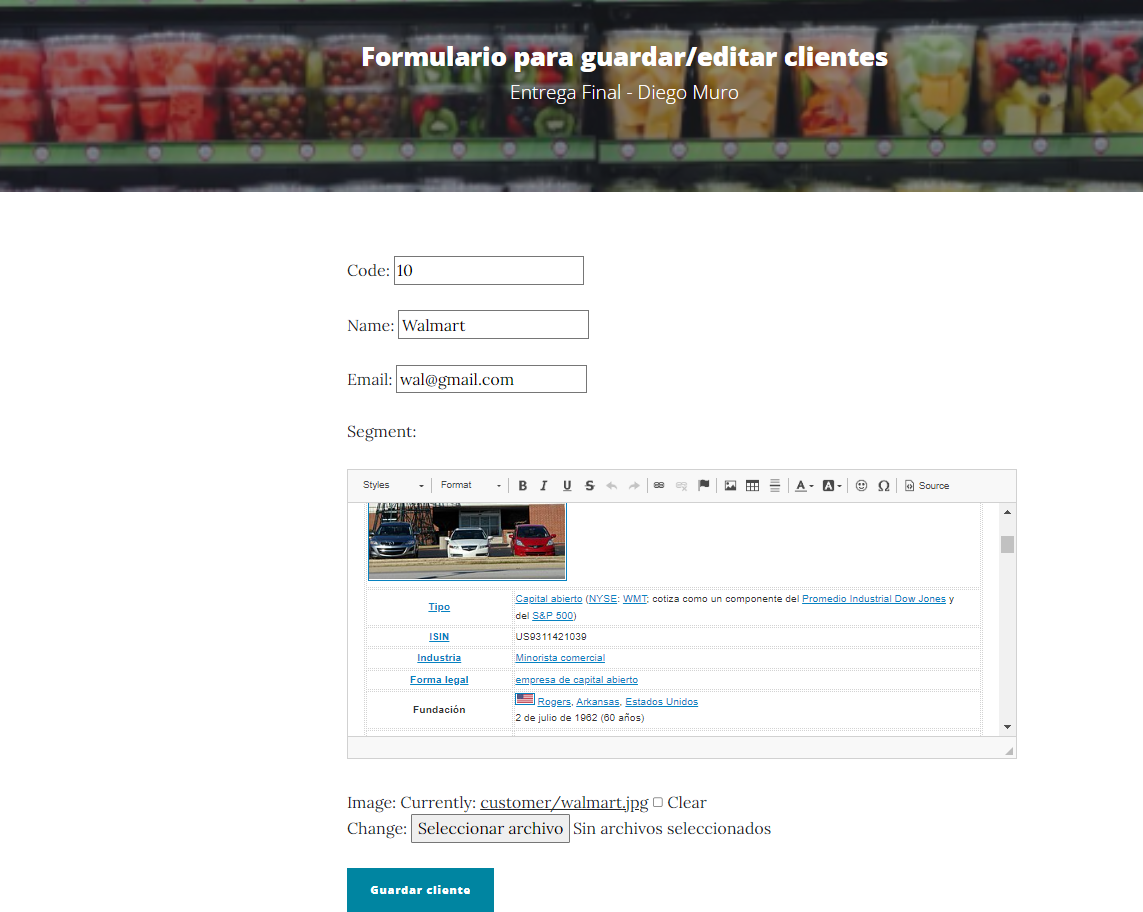Insert a special character with Omega icon
This screenshot has height=912, width=1143.
click(x=884, y=485)
